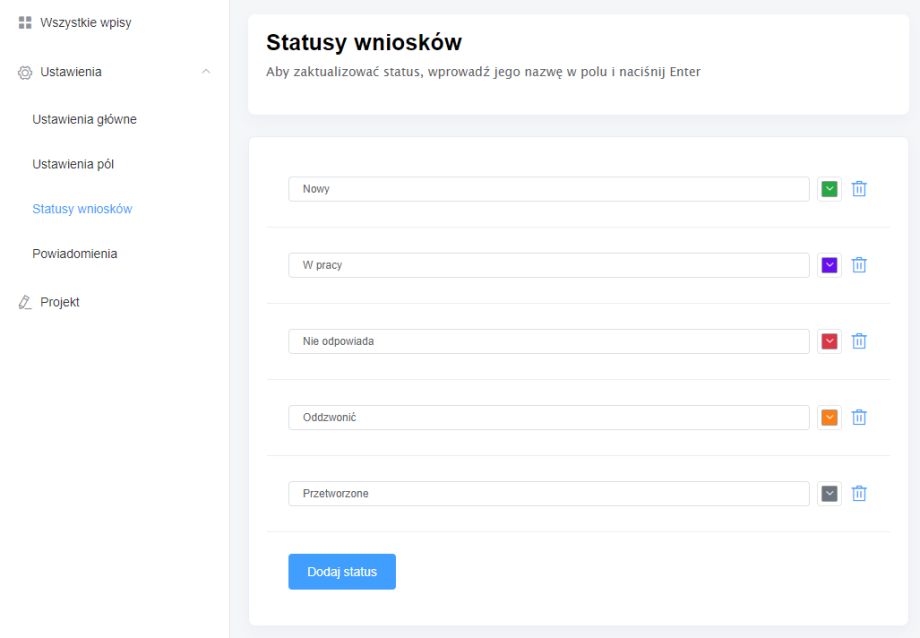Screen dimensions: 920x638
Task: Open orange color dropdown for "Oddzwonić"
Action: (829, 417)
